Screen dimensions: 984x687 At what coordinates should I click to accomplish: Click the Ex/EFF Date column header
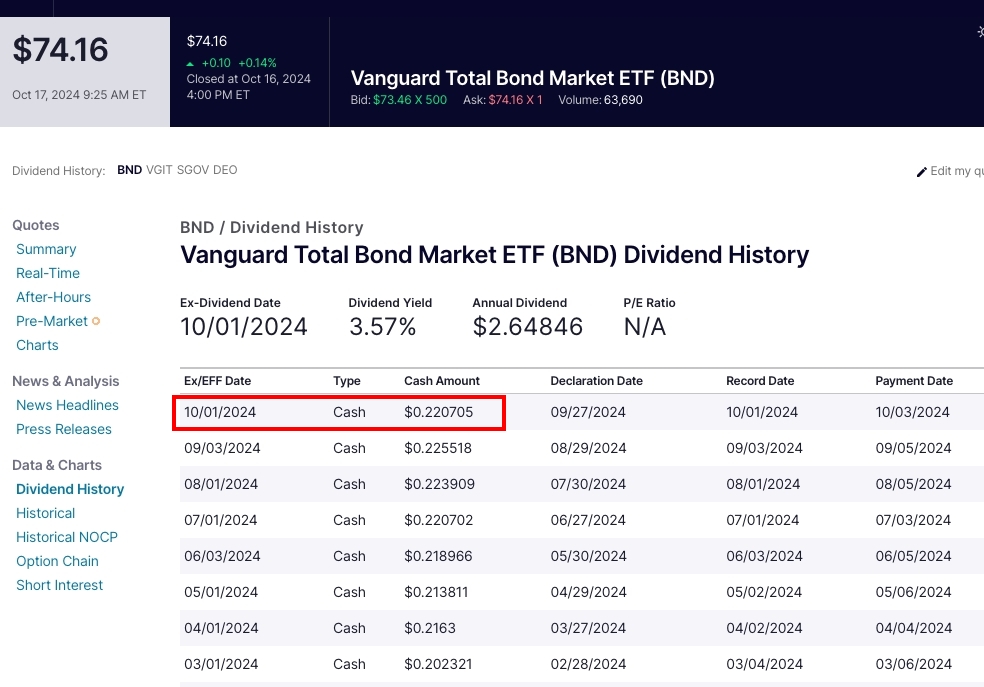[217, 381]
